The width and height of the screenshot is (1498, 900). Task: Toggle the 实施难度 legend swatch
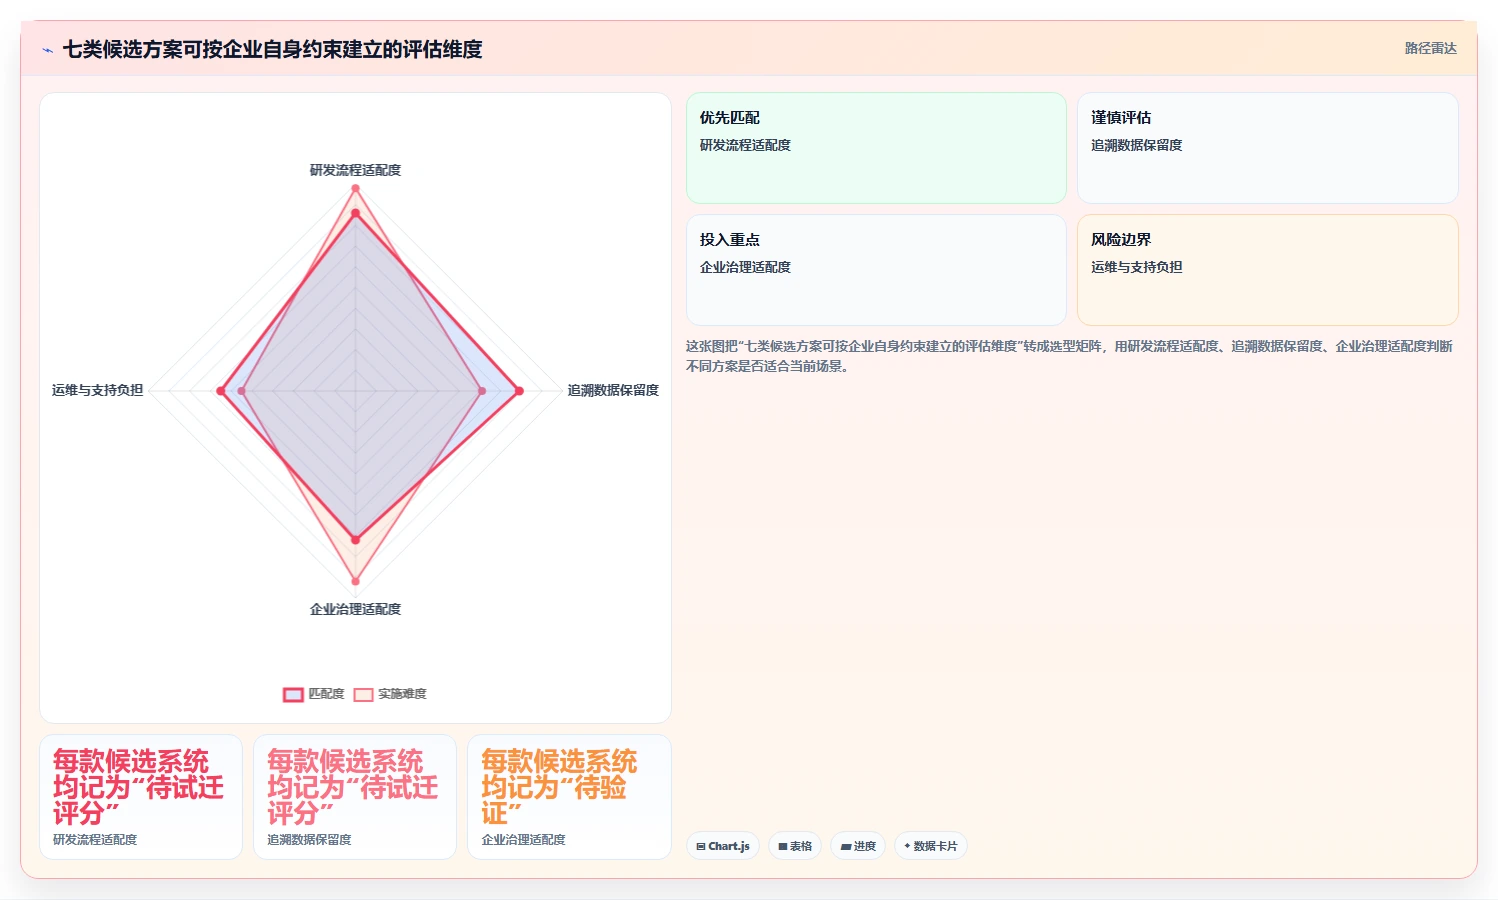pos(363,694)
